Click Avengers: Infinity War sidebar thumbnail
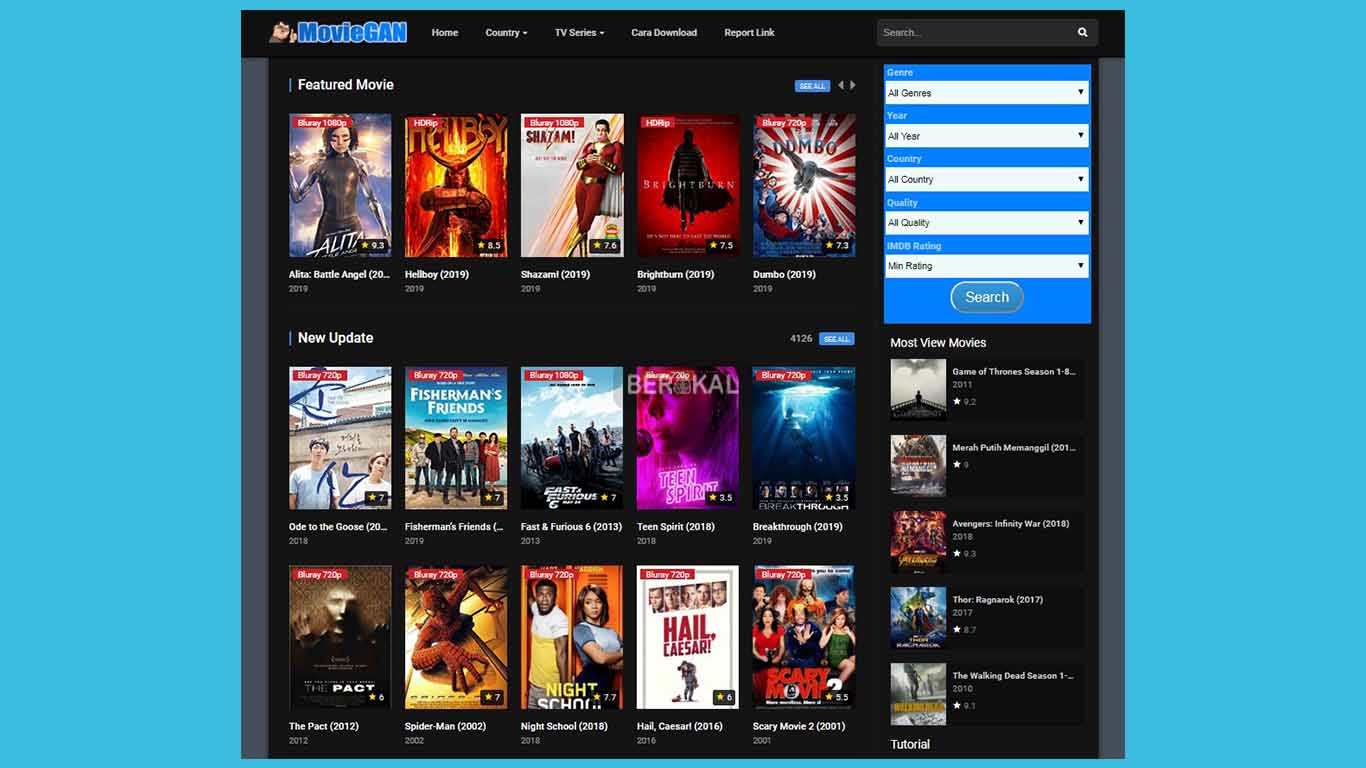This screenshot has width=1366, height=768. click(x=918, y=542)
